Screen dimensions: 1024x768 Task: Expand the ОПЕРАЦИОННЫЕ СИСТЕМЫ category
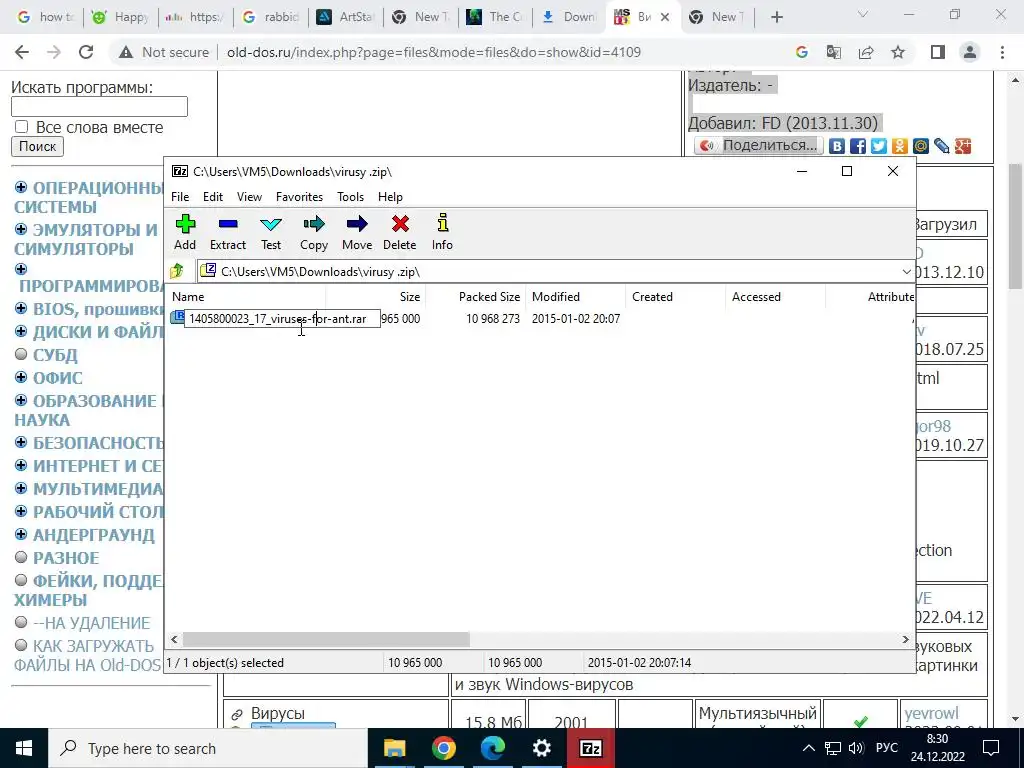21,187
